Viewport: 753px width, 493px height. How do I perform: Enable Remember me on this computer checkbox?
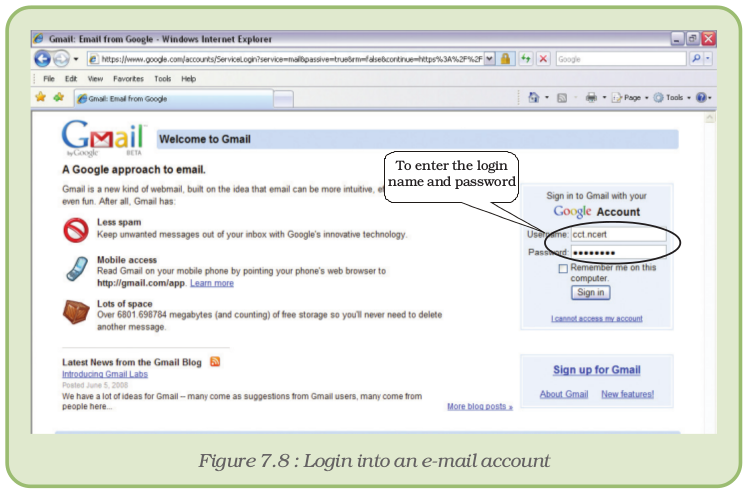[x=563, y=268]
